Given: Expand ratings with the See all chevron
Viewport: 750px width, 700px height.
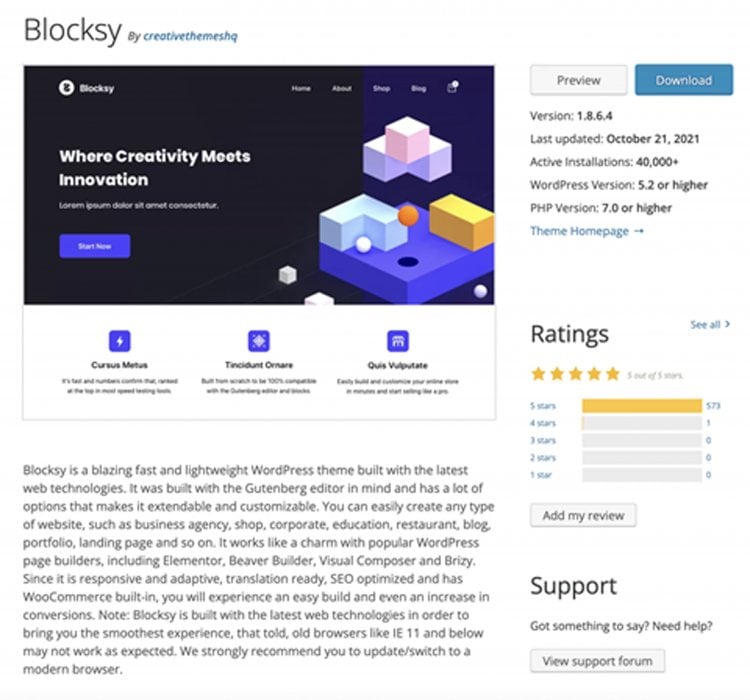Looking at the screenshot, I should pos(728,324).
